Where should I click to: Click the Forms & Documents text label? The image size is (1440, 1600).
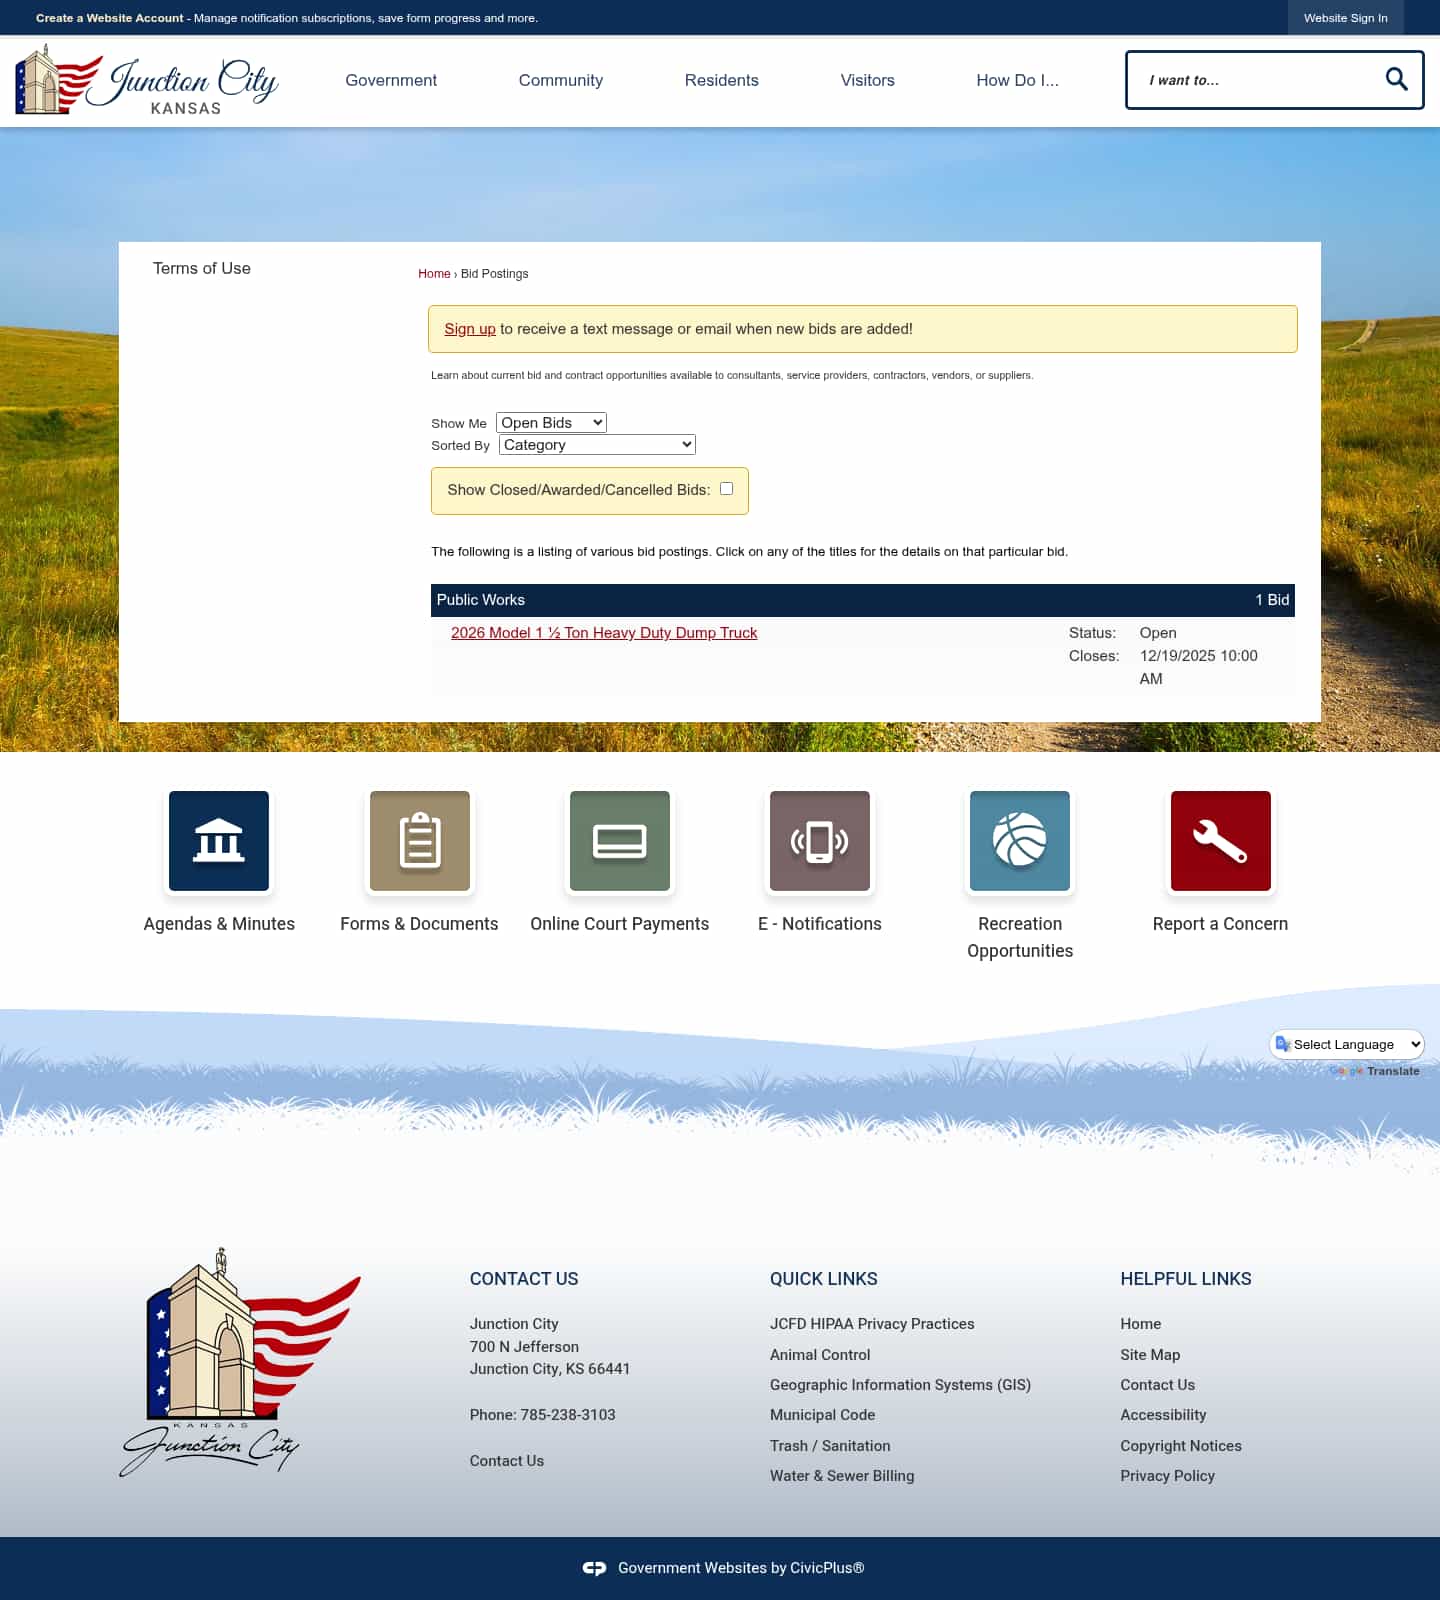pyautogui.click(x=419, y=924)
